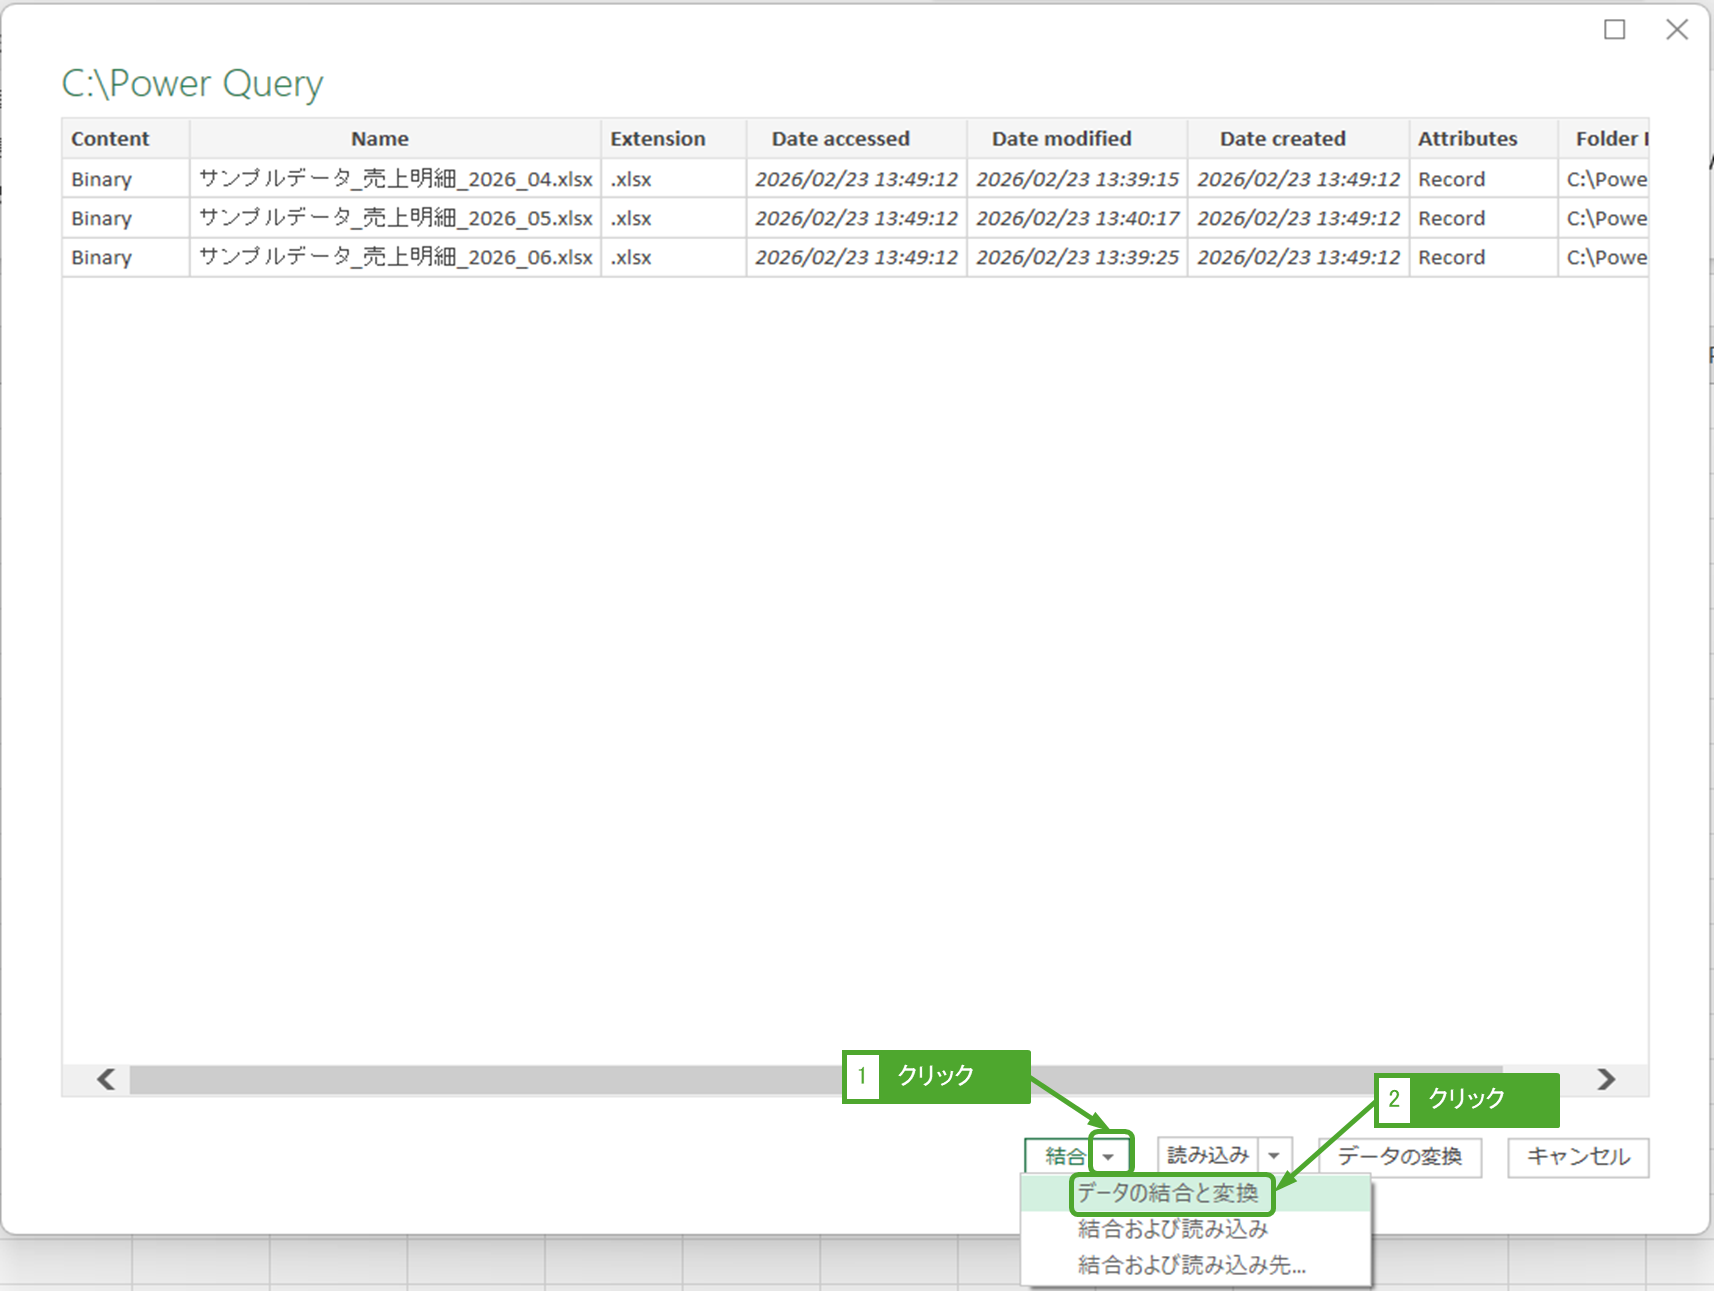This screenshot has width=1714, height=1291.
Task: Expand the 読み込み dropdown arrow
Action: pyautogui.click(x=1274, y=1156)
